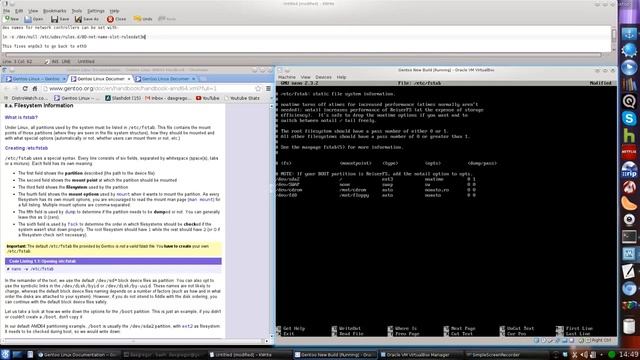Click the webcam icon in the dock
This screenshot has height=360, width=640.
coord(629,220)
